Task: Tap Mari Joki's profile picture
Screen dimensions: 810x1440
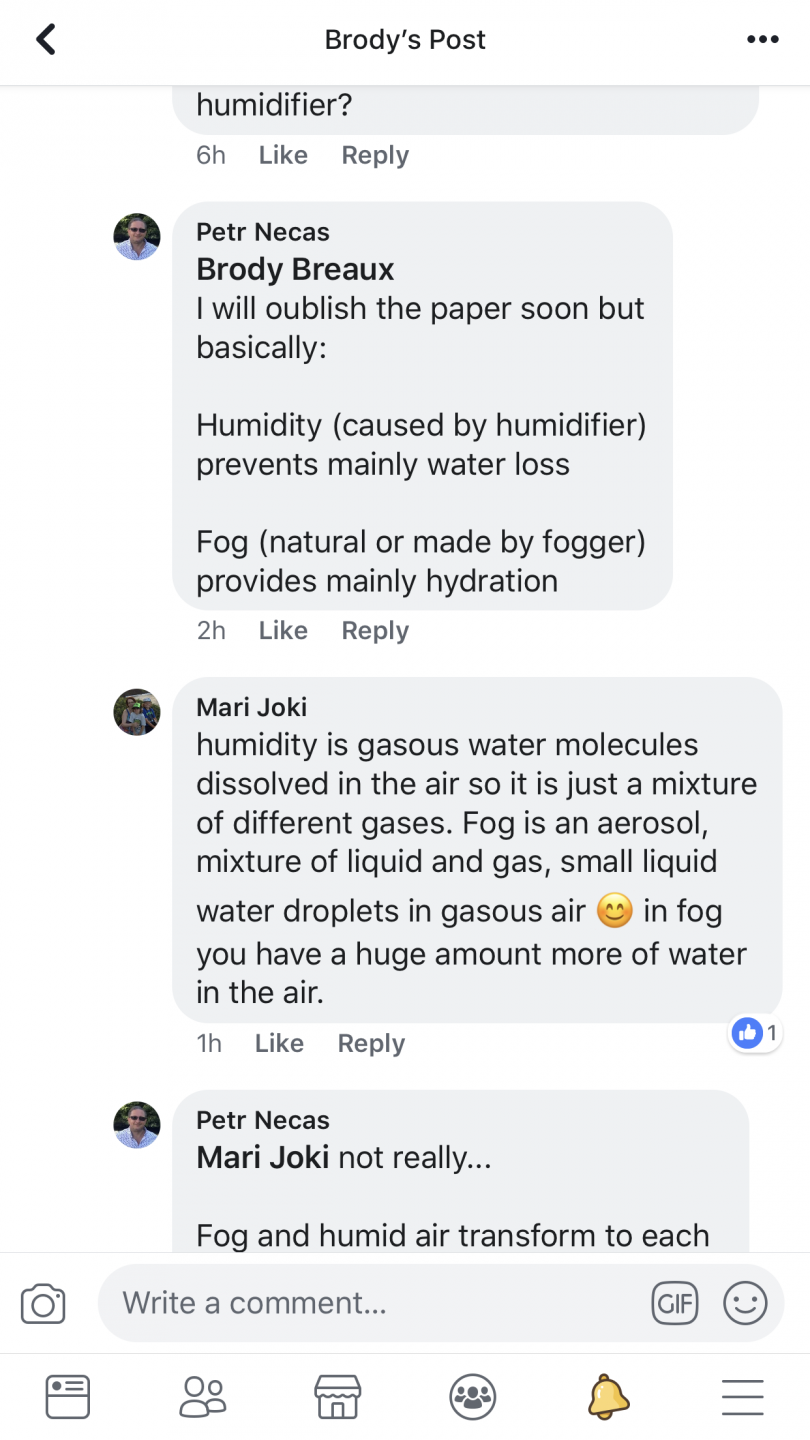Action: (x=137, y=712)
